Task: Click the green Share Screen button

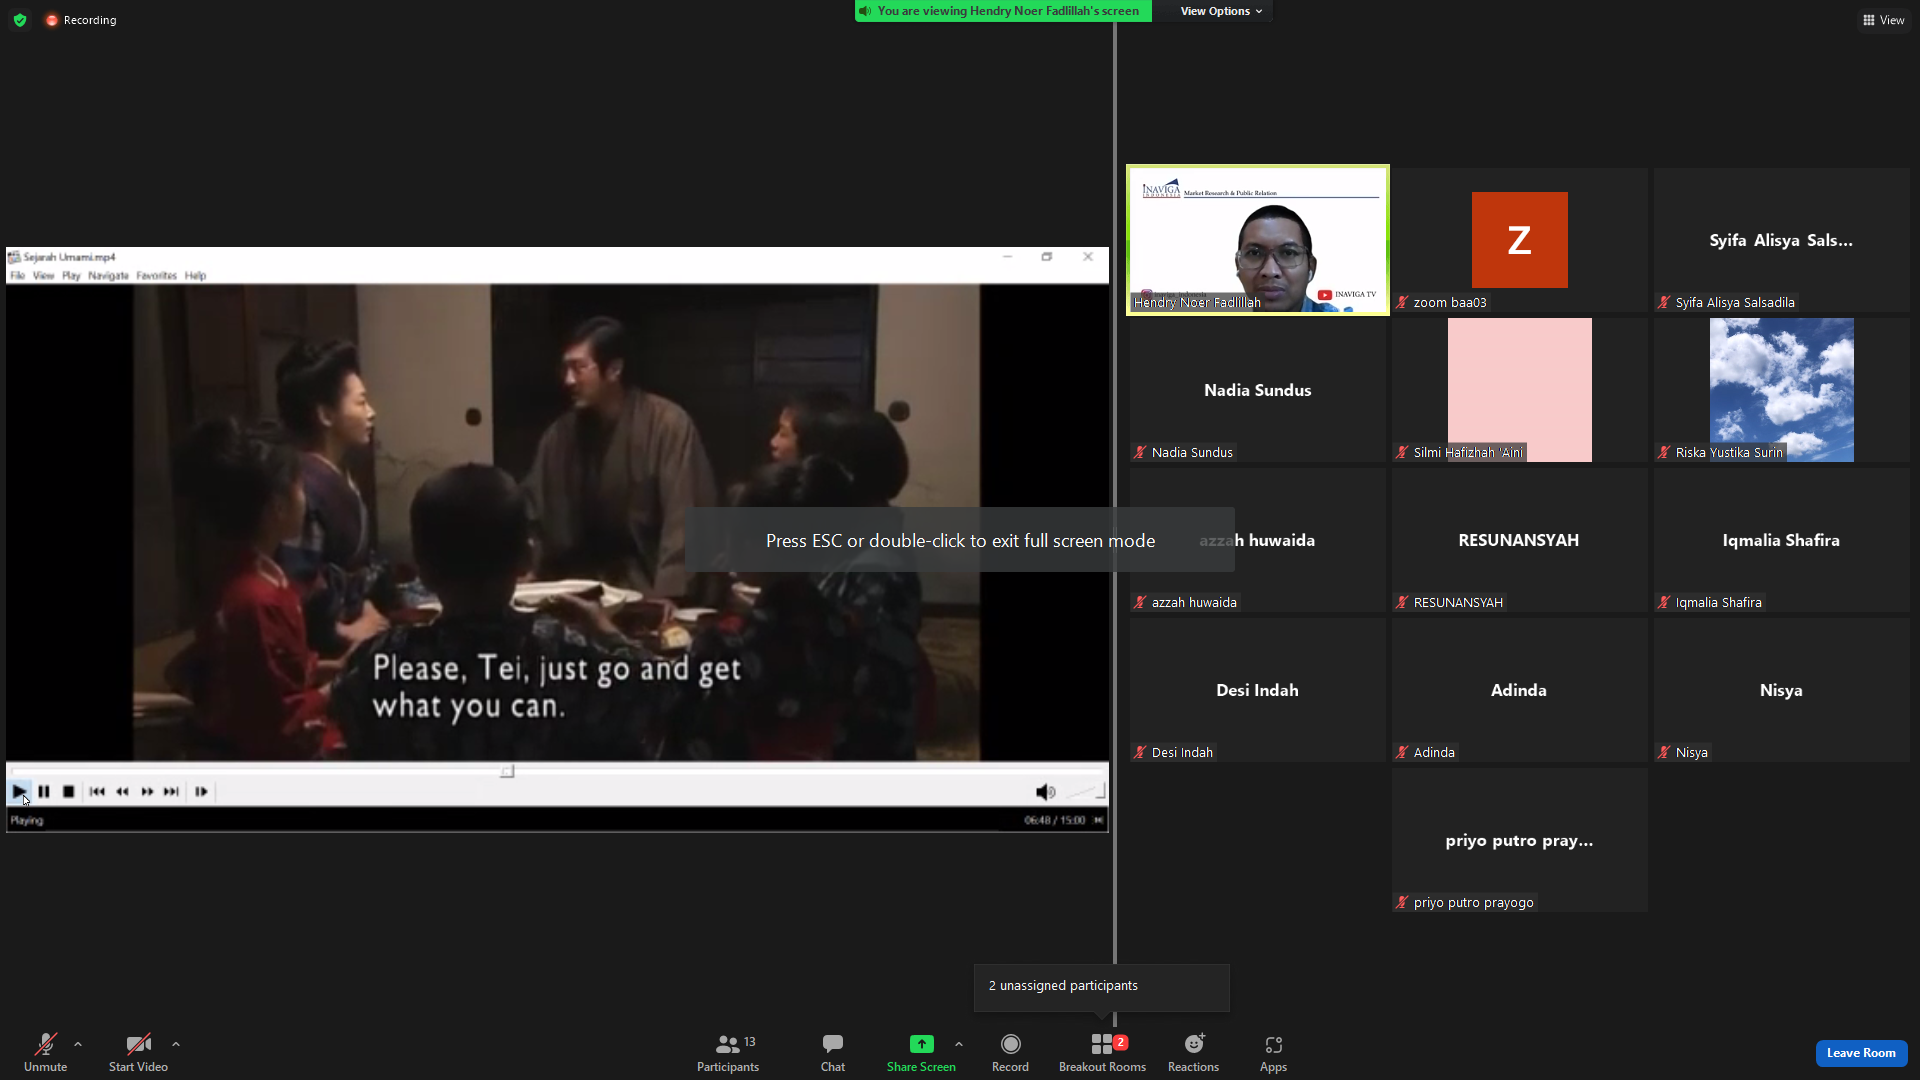Action: [x=921, y=1052]
